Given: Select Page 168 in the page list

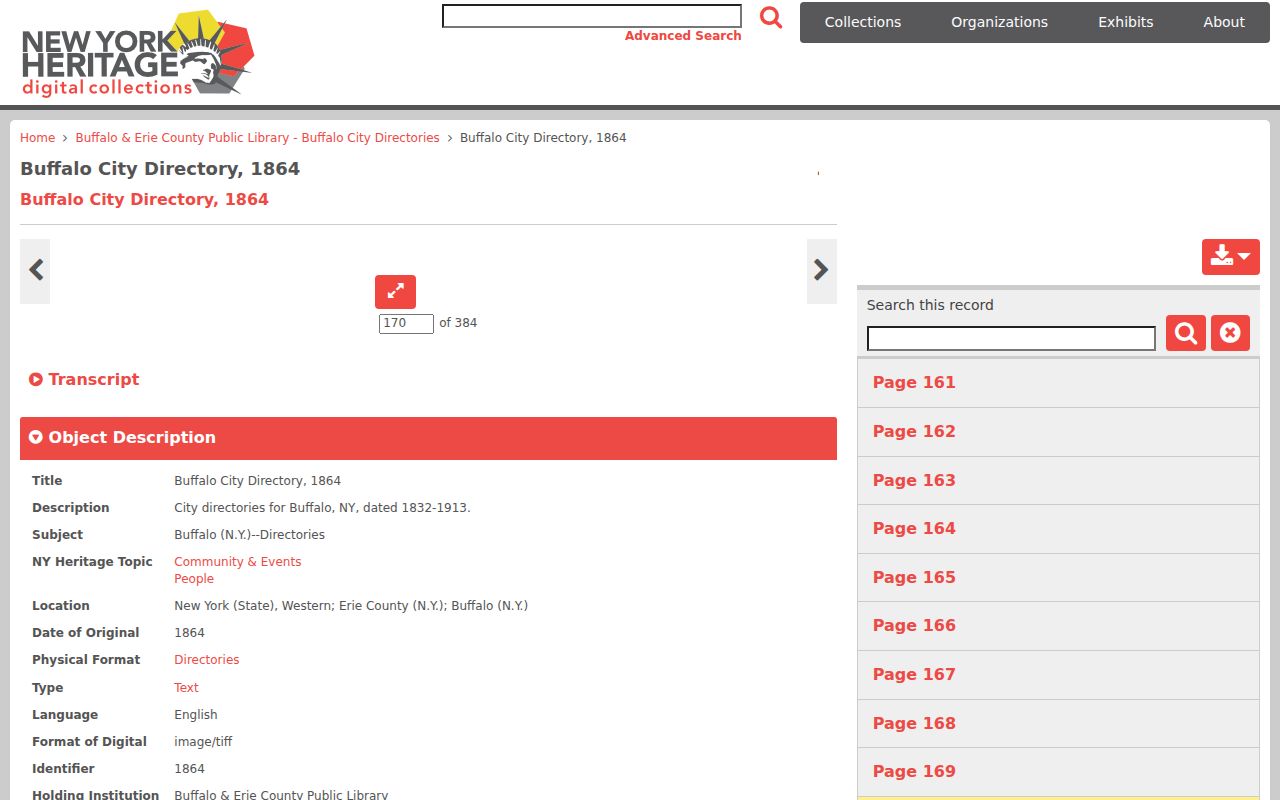Looking at the screenshot, I should (x=1058, y=724).
